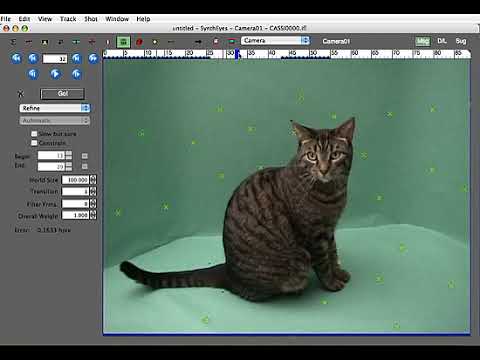Click the End frame field
The width and height of the screenshot is (480, 360).
pos(51,166)
